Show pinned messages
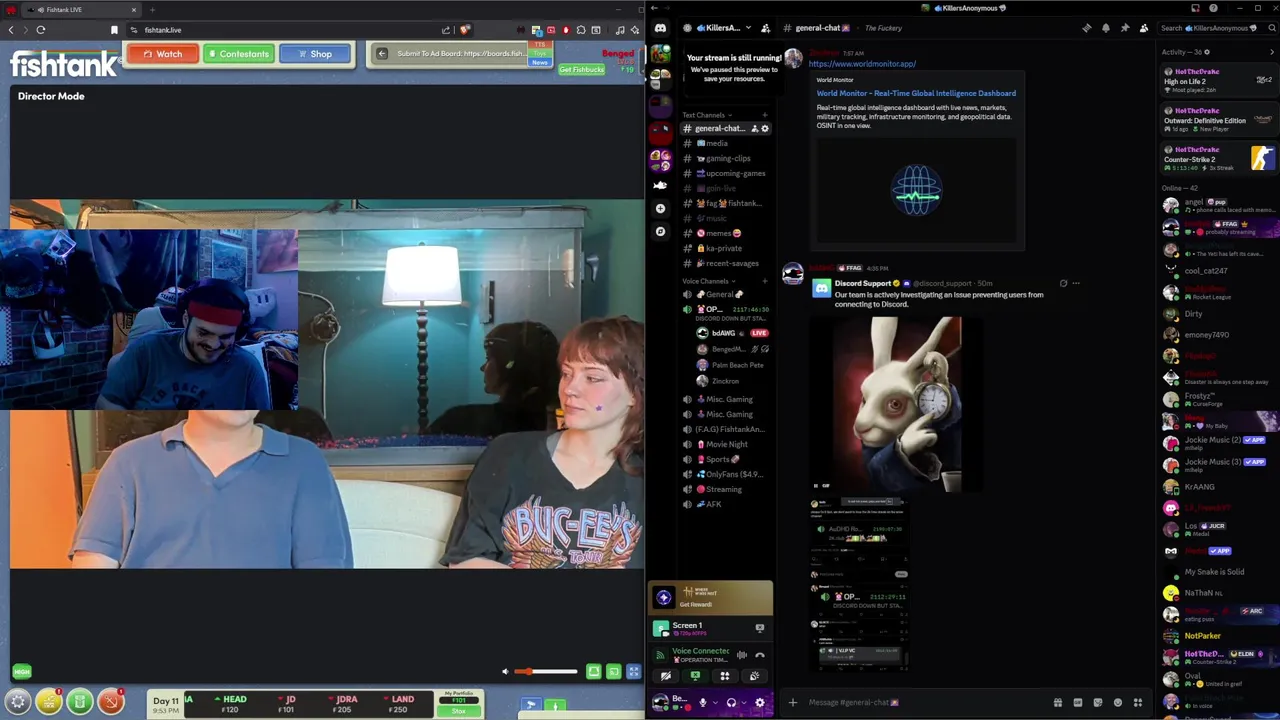The height and width of the screenshot is (720, 1280). tap(1125, 28)
